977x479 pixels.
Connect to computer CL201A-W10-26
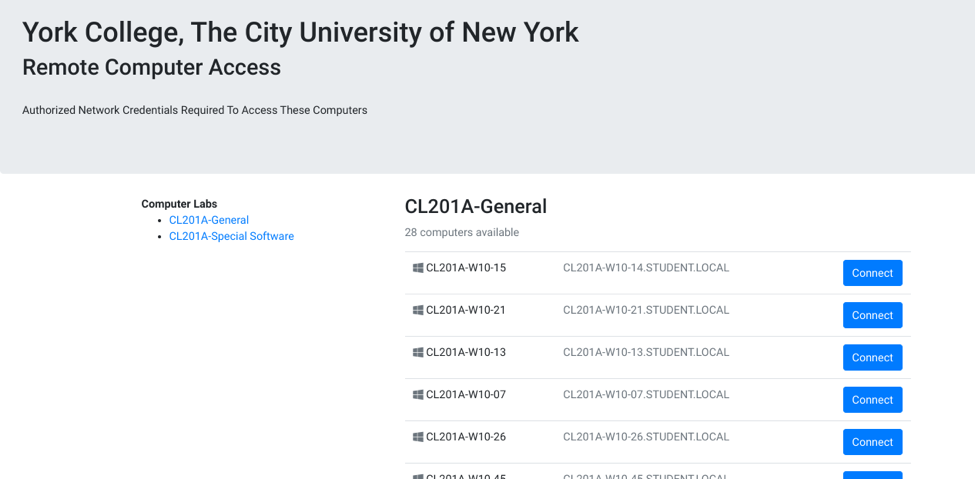872,442
